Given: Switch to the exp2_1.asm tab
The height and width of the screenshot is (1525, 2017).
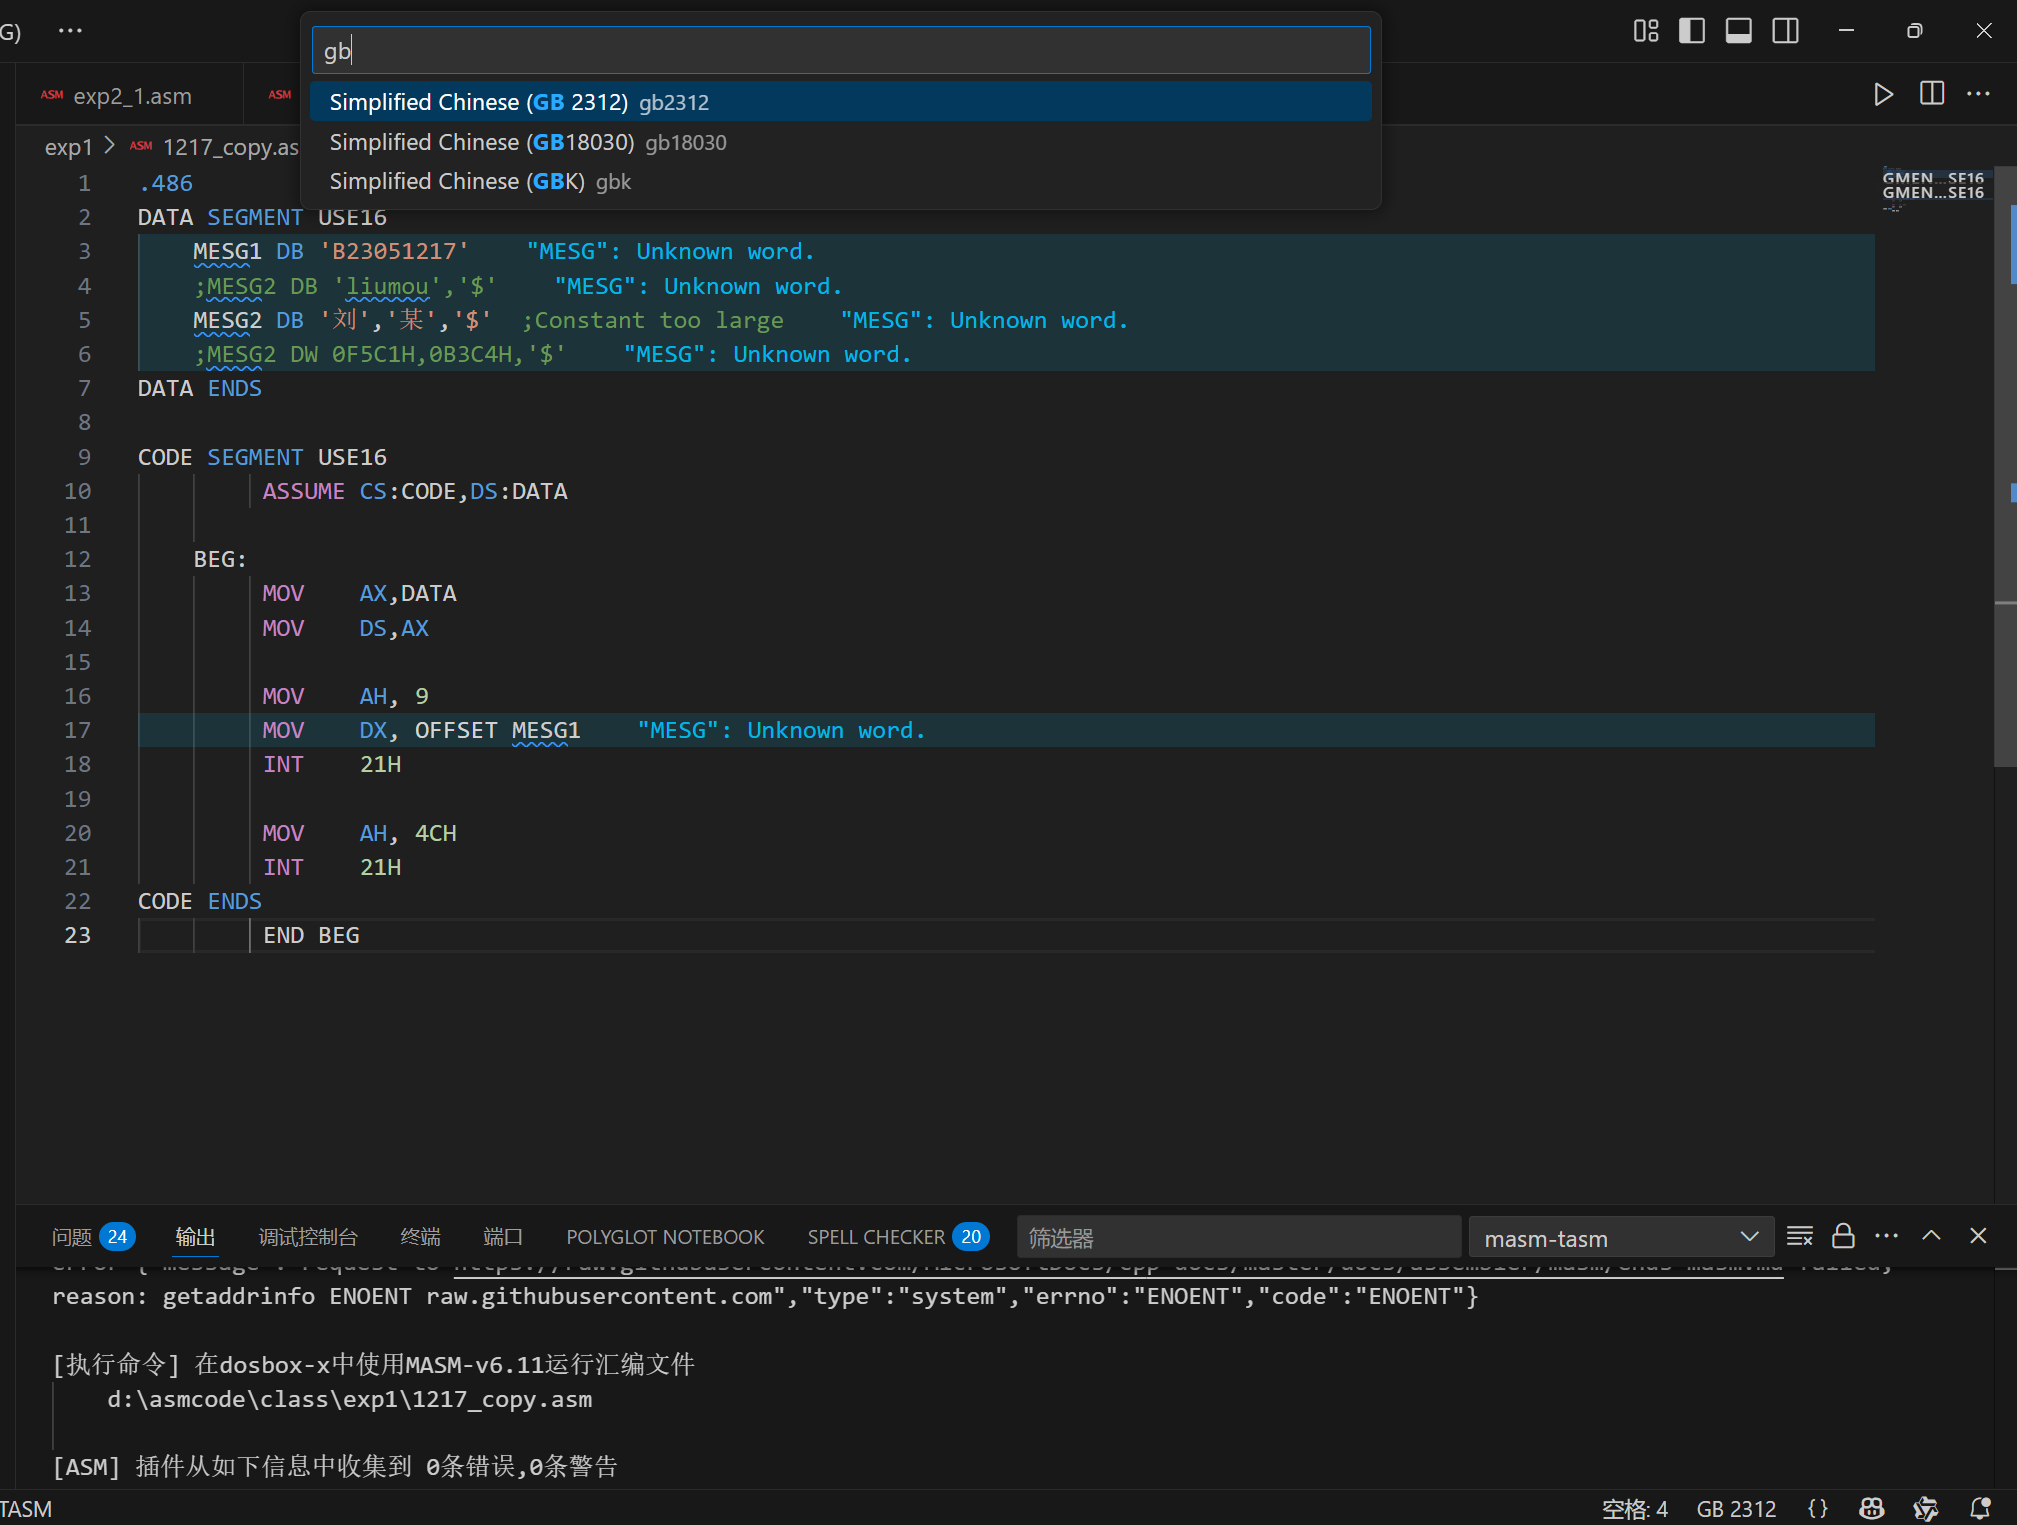Looking at the screenshot, I should pyautogui.click(x=131, y=97).
